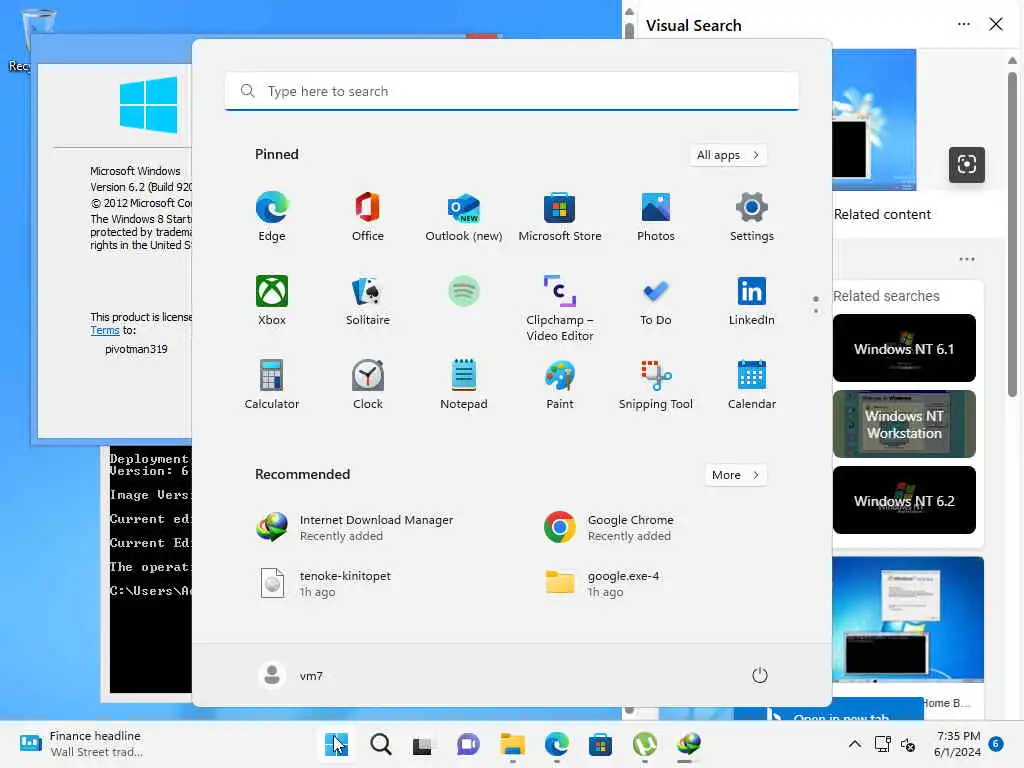Launch Notepad
Viewport: 1024px width, 768px height.
coord(464,385)
